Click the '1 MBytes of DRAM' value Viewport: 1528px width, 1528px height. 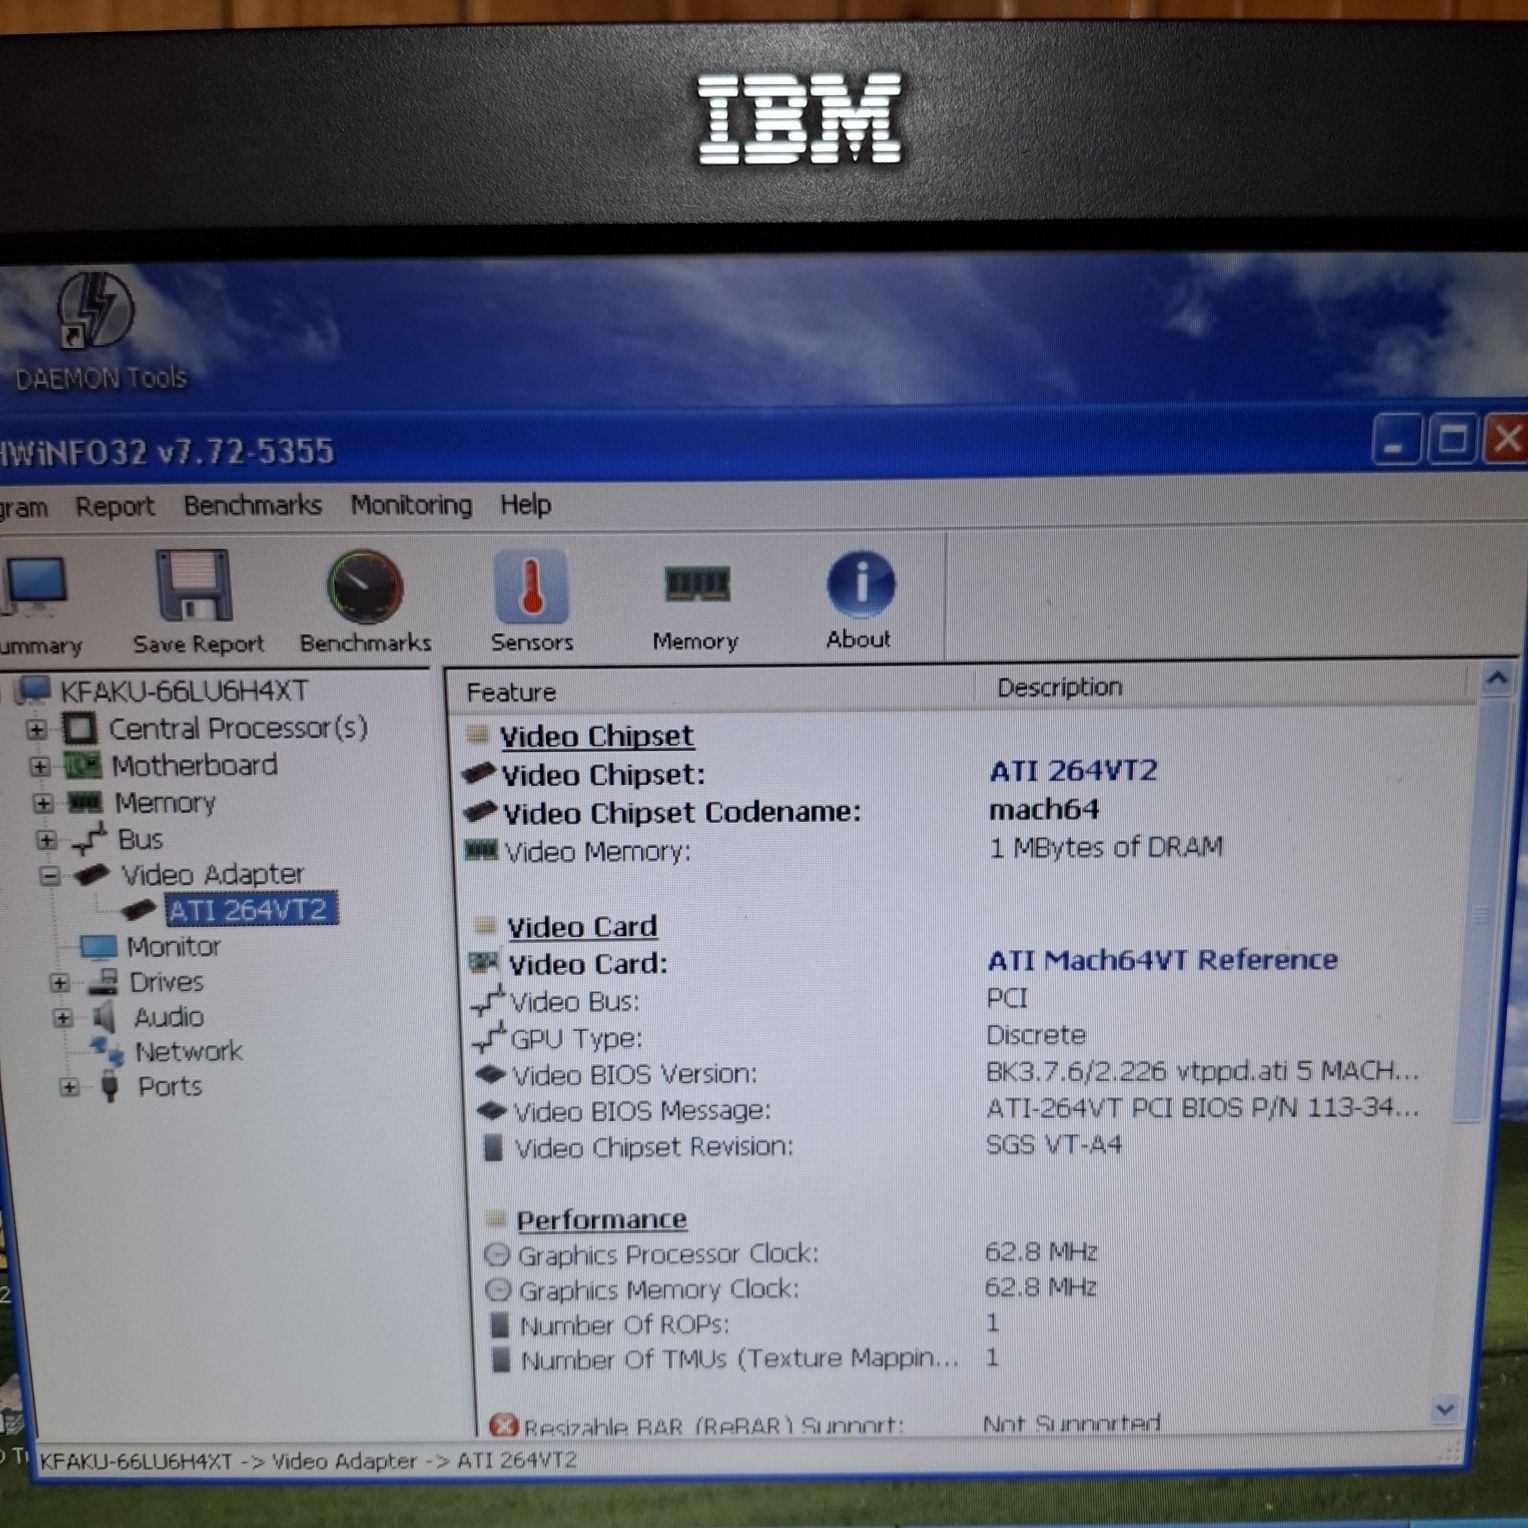click(1106, 847)
